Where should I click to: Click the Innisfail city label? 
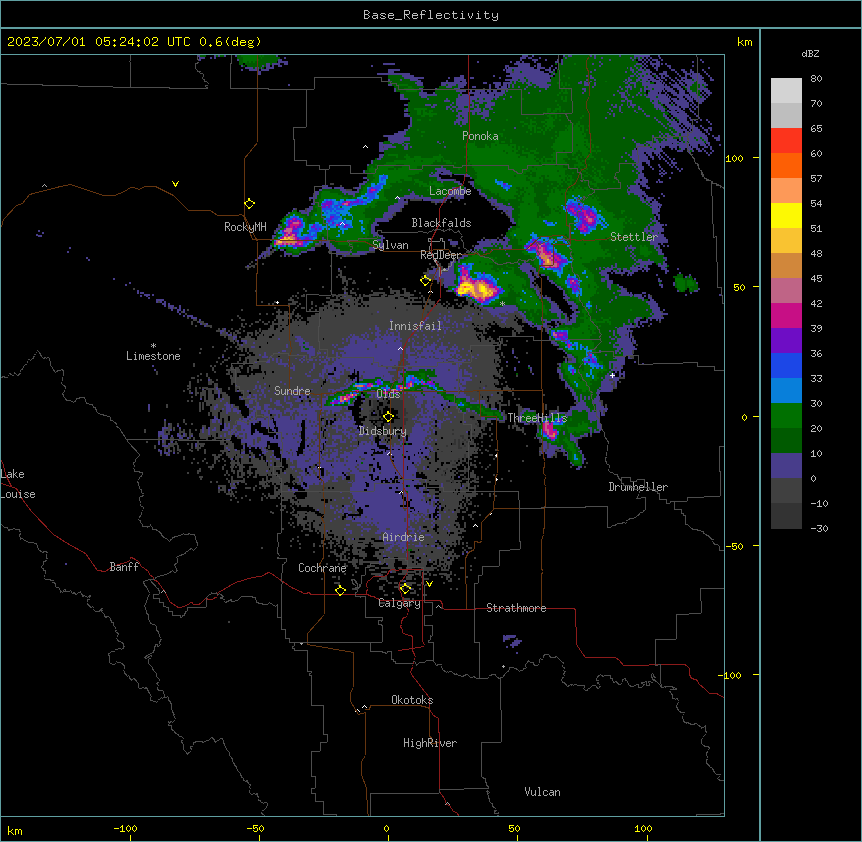[x=415, y=326]
